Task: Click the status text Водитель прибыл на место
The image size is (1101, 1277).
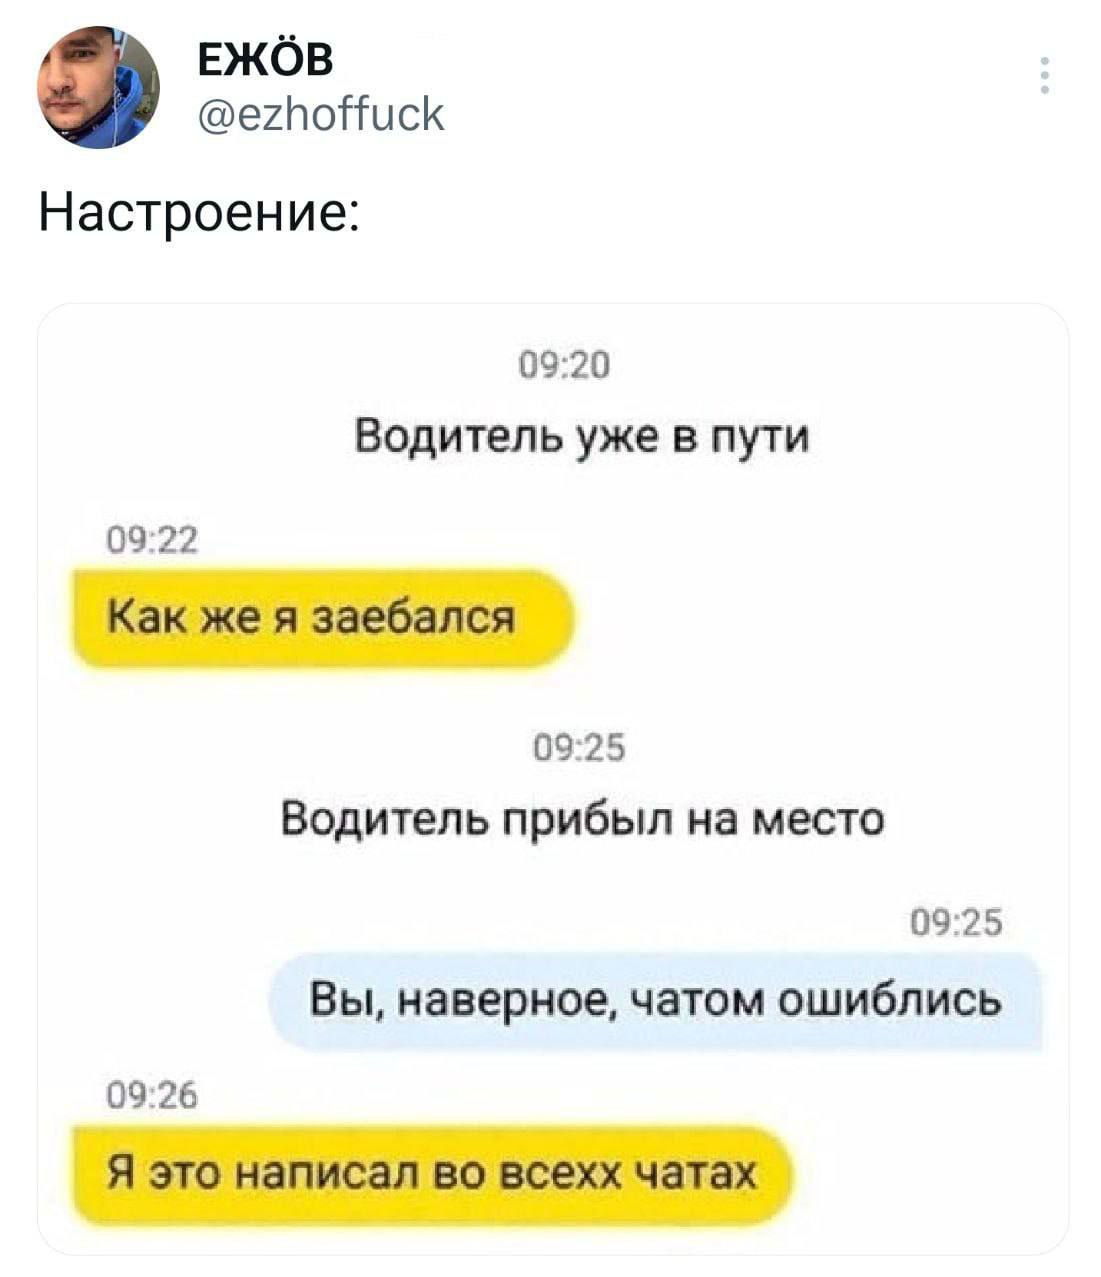Action: pos(583,820)
